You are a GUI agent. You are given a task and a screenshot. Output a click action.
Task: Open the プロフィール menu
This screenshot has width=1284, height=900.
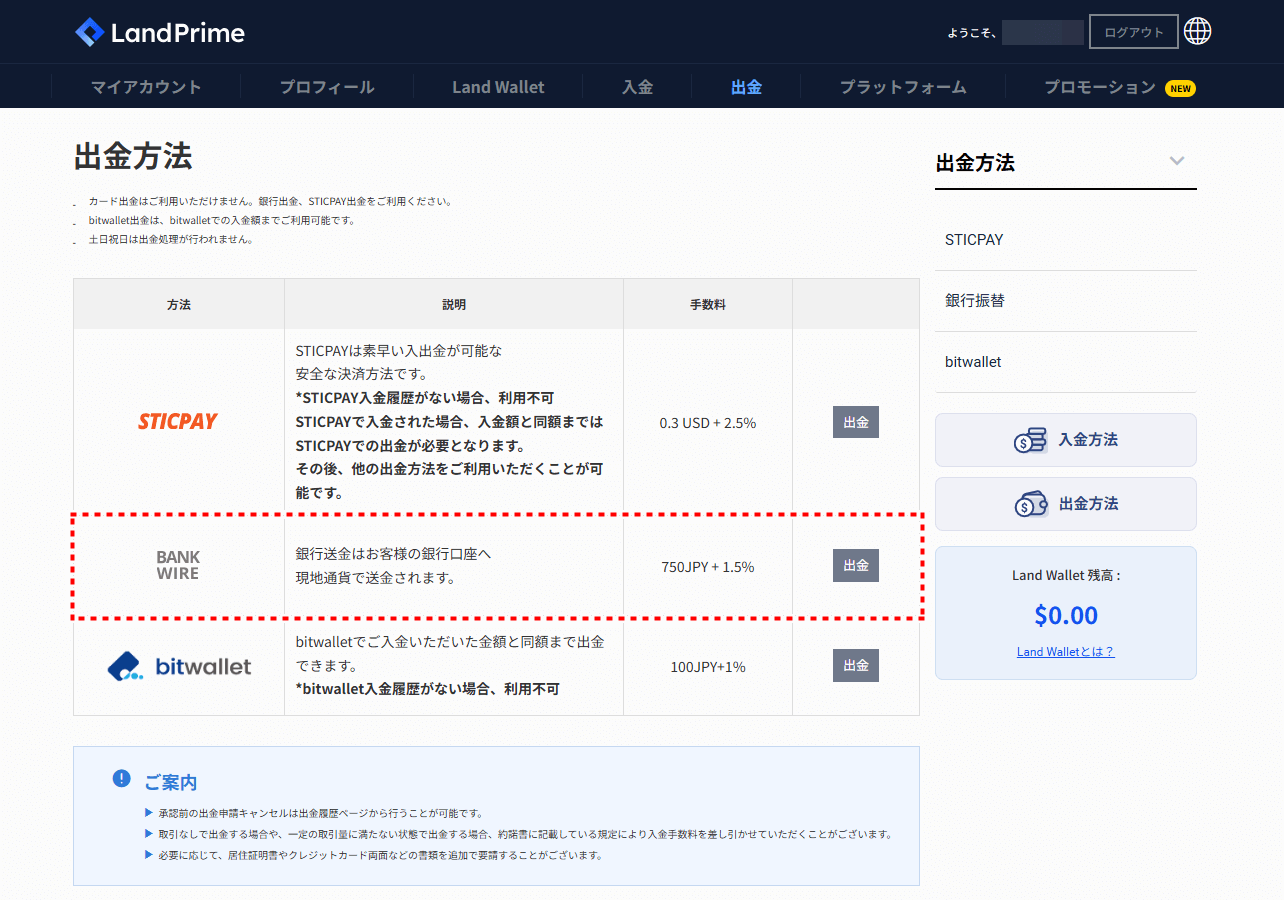pyautogui.click(x=327, y=87)
